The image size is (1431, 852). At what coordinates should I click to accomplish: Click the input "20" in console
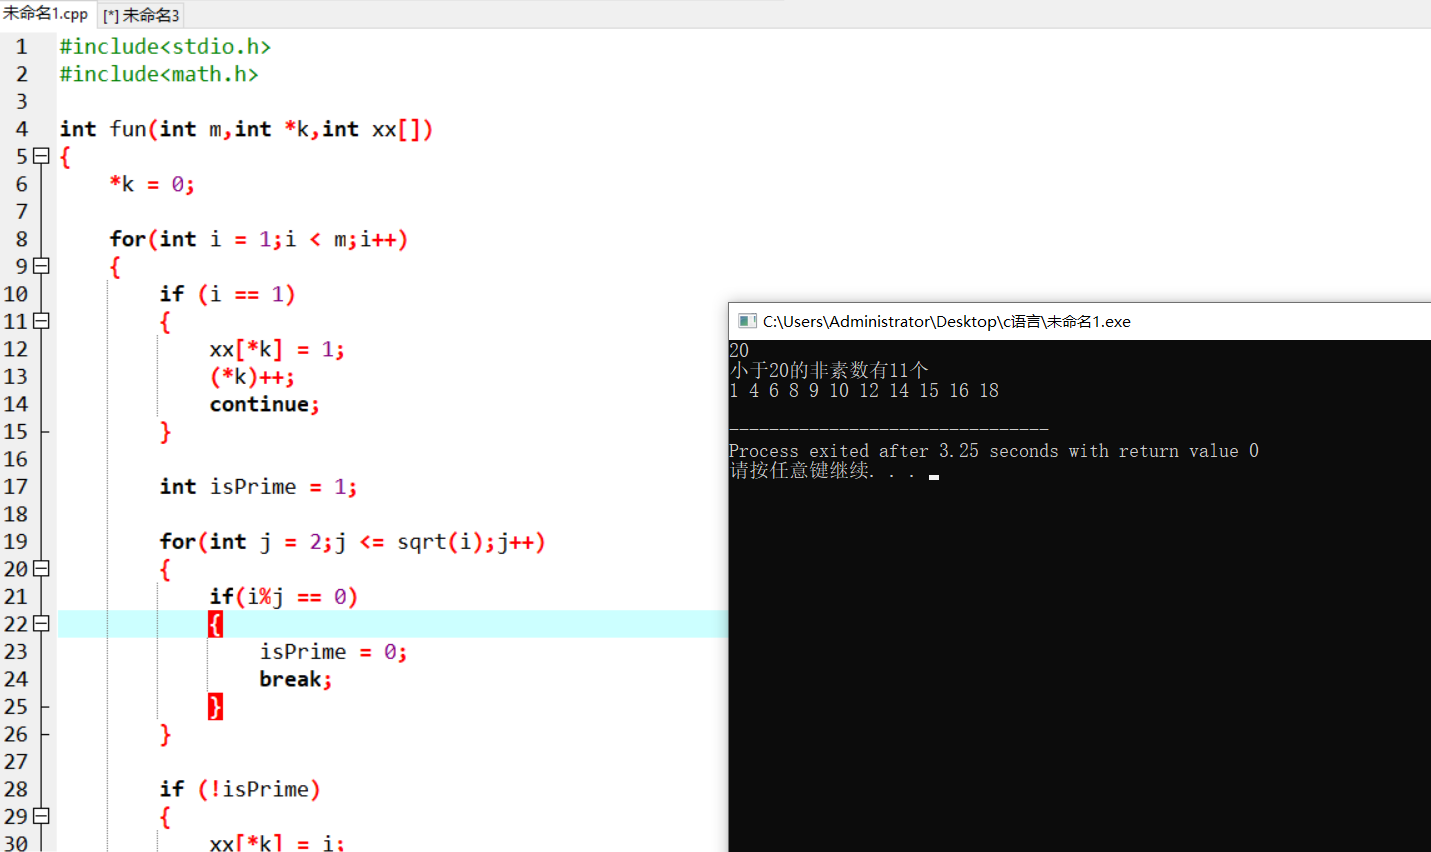coord(739,350)
